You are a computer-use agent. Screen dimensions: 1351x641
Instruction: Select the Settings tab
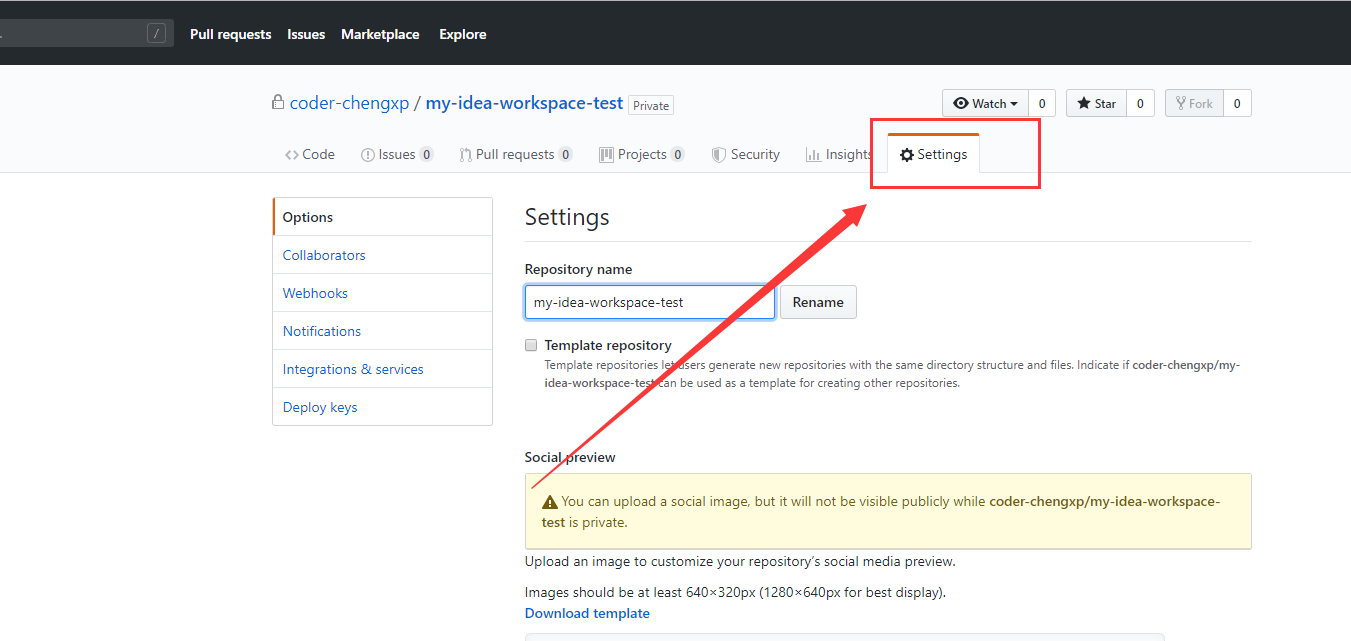point(933,154)
